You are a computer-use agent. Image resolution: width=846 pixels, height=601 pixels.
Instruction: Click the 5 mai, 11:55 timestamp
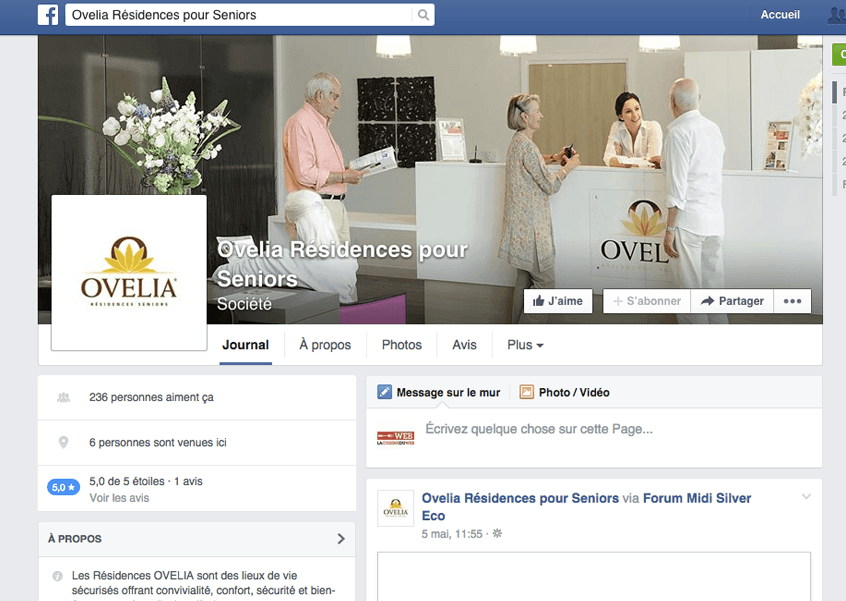(x=452, y=534)
